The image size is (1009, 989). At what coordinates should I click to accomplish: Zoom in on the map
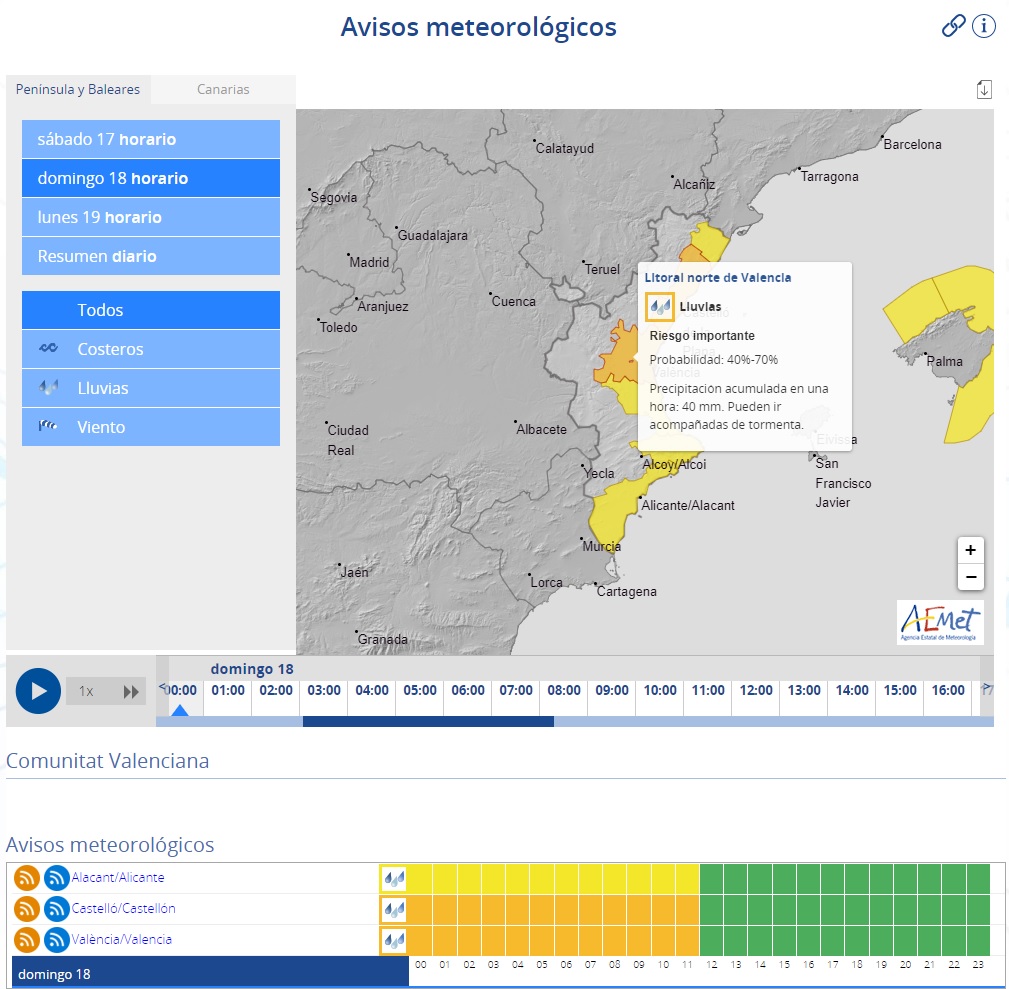coord(970,550)
